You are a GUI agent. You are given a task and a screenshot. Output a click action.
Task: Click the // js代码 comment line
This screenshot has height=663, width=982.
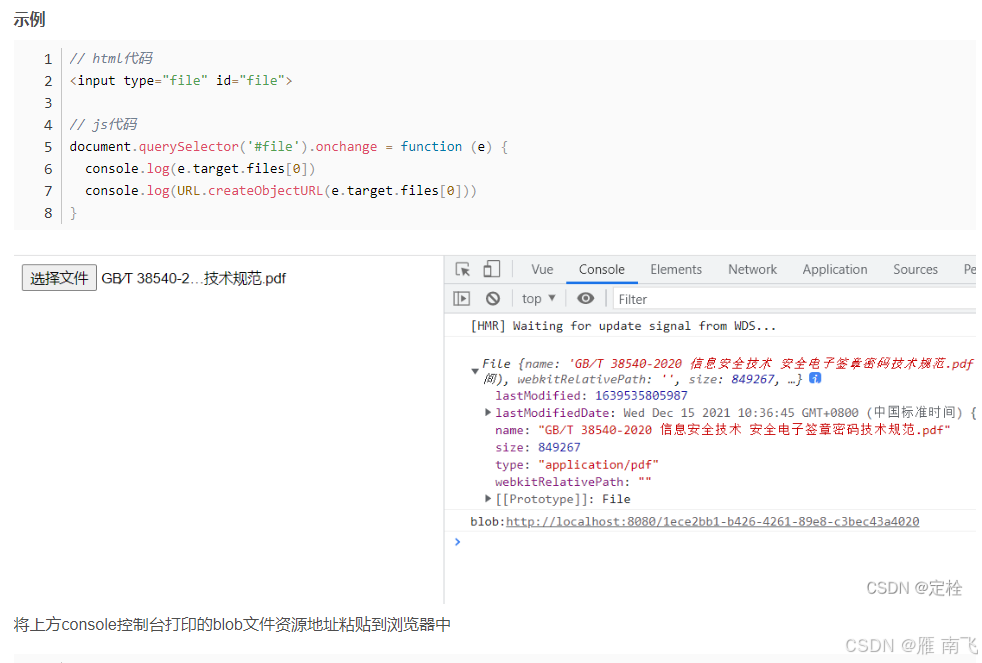coord(103,125)
